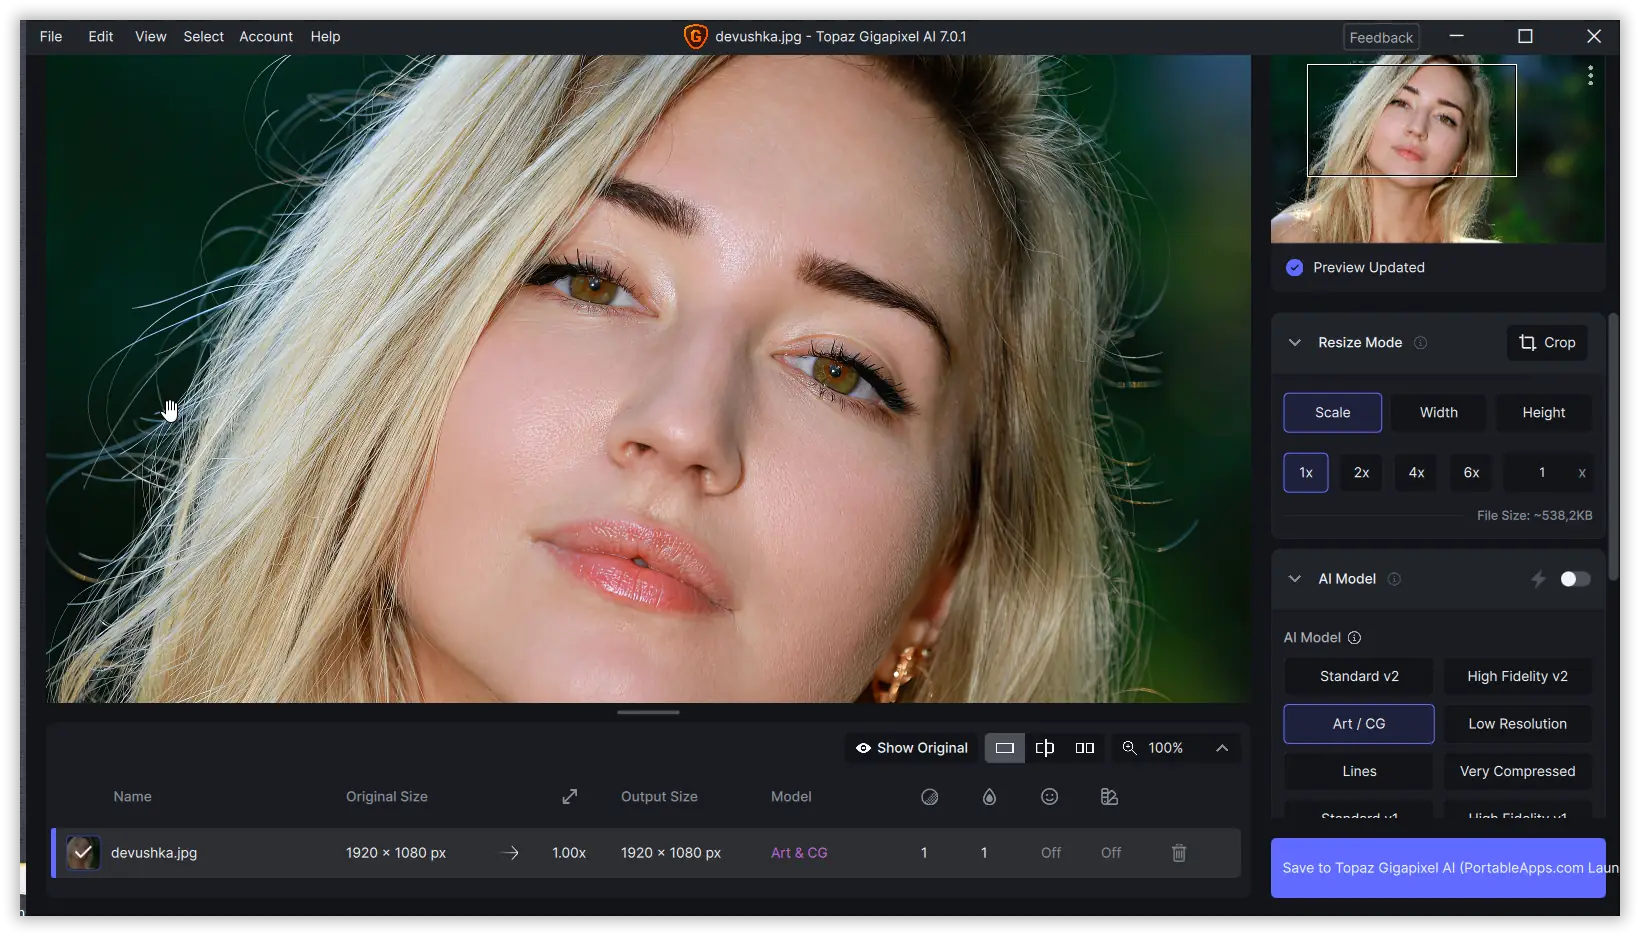Click the single view layout icon
This screenshot has height=936, width=1640.
[1004, 748]
